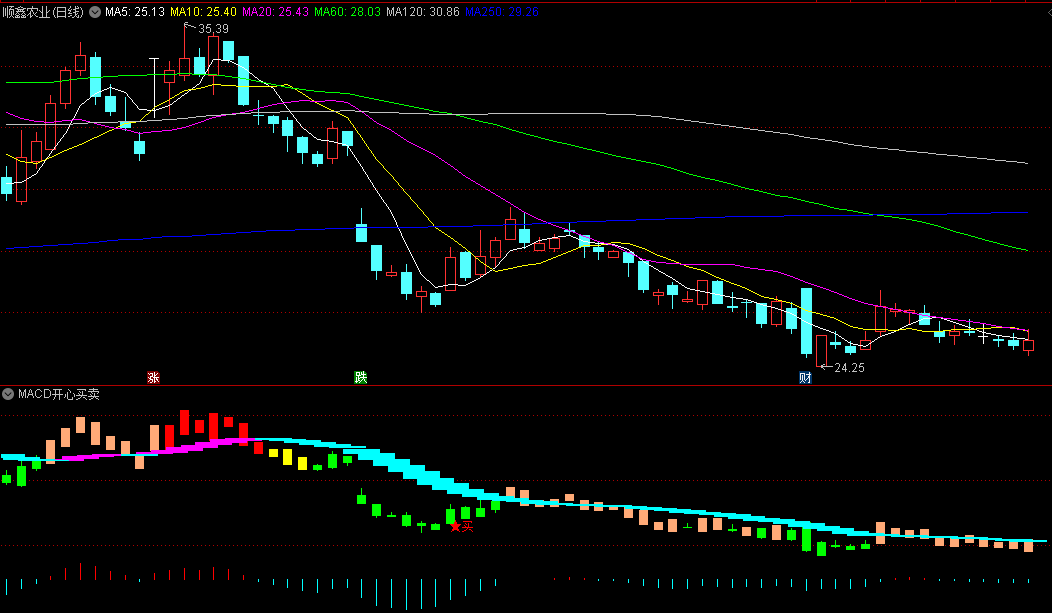
Task: Select the MA20: 25.43 label
Action: (x=275, y=12)
